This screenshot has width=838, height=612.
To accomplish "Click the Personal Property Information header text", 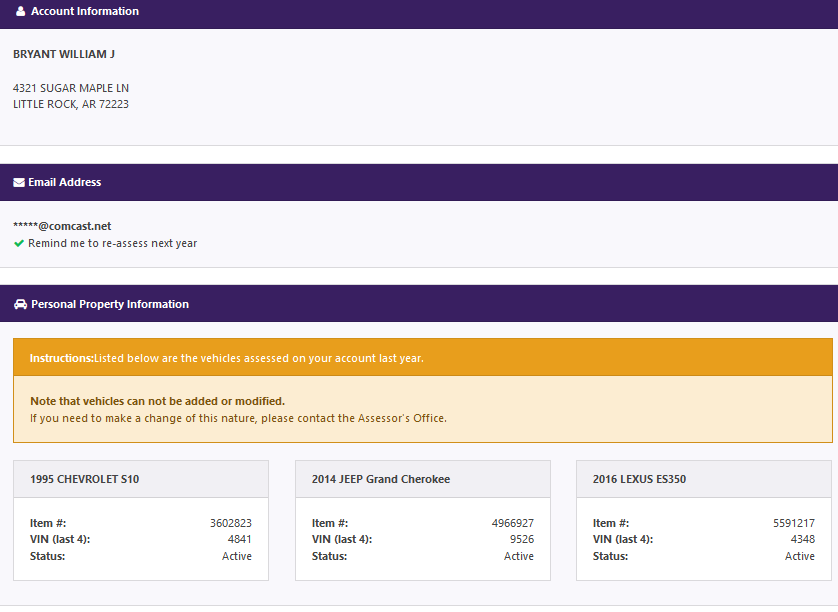I will tap(110, 304).
